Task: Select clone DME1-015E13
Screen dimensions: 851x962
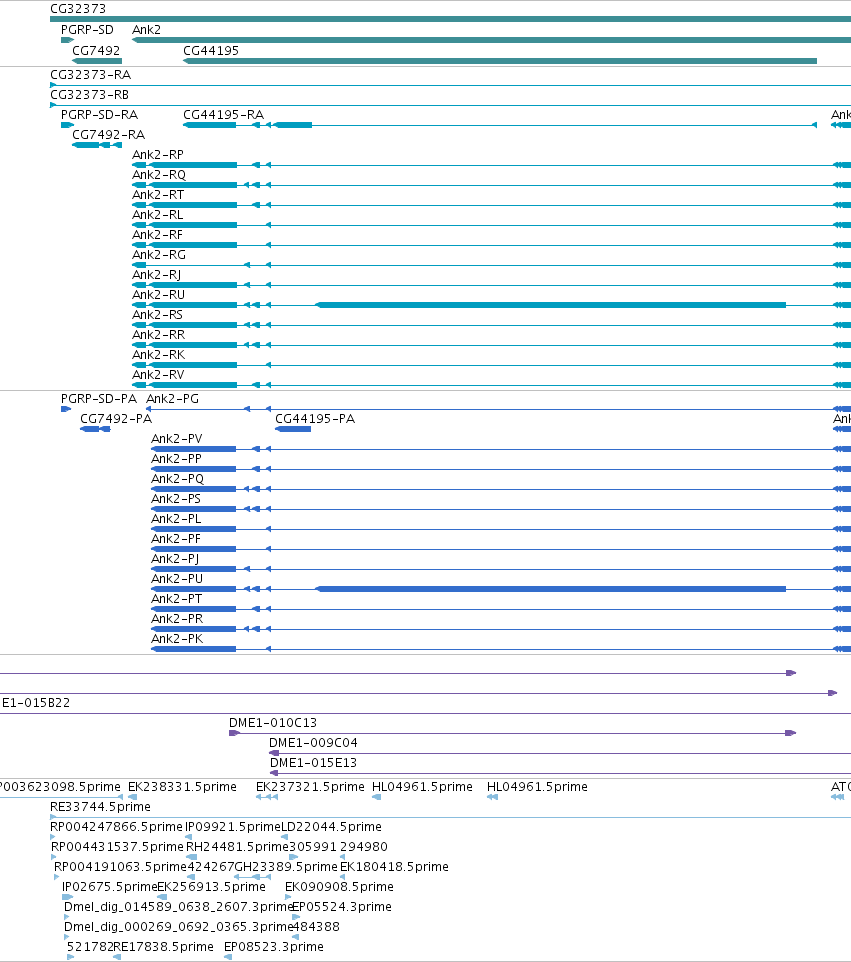Action: [x=313, y=763]
